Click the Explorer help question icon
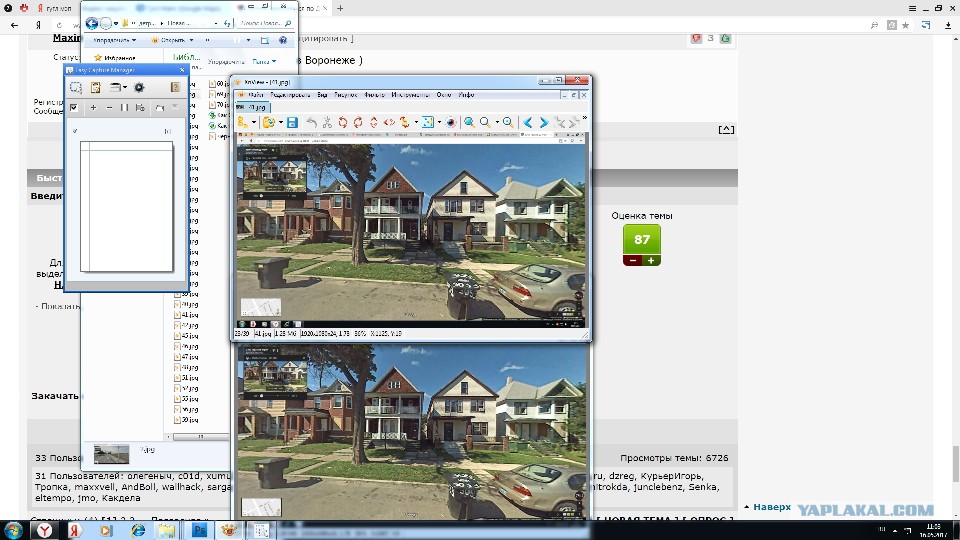Screen dimensions: 960x540 click(283, 40)
